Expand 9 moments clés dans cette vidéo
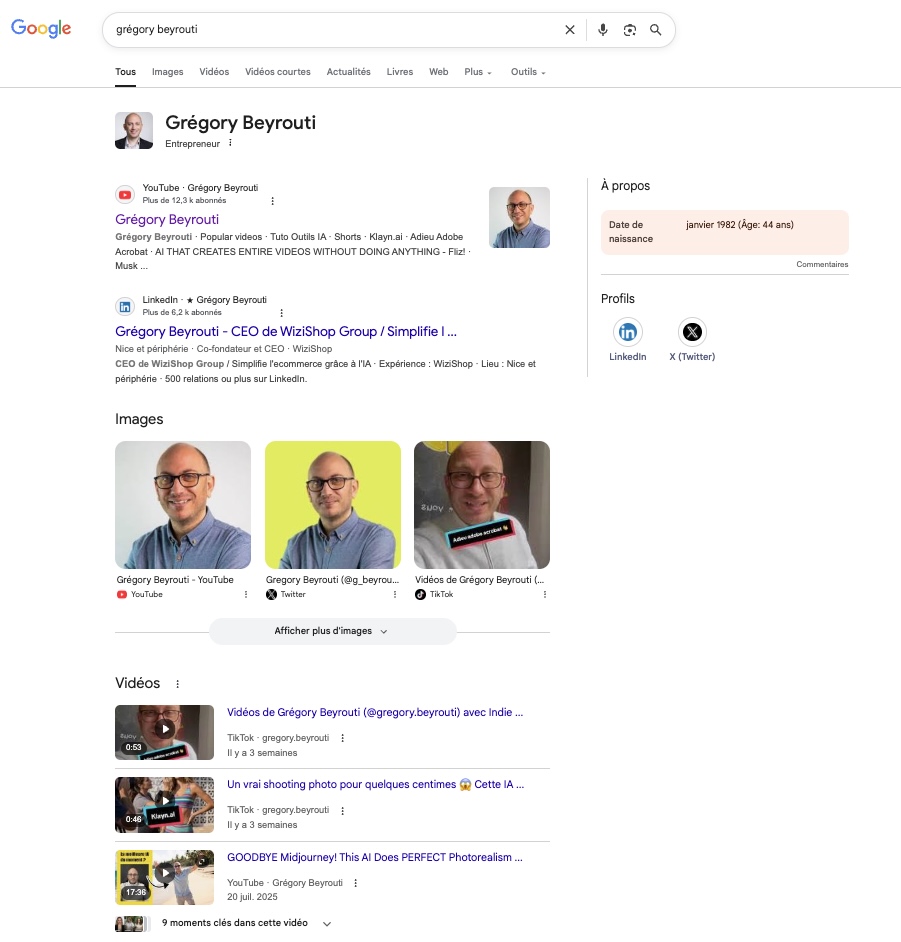This screenshot has height=942, width=901. pos(327,923)
